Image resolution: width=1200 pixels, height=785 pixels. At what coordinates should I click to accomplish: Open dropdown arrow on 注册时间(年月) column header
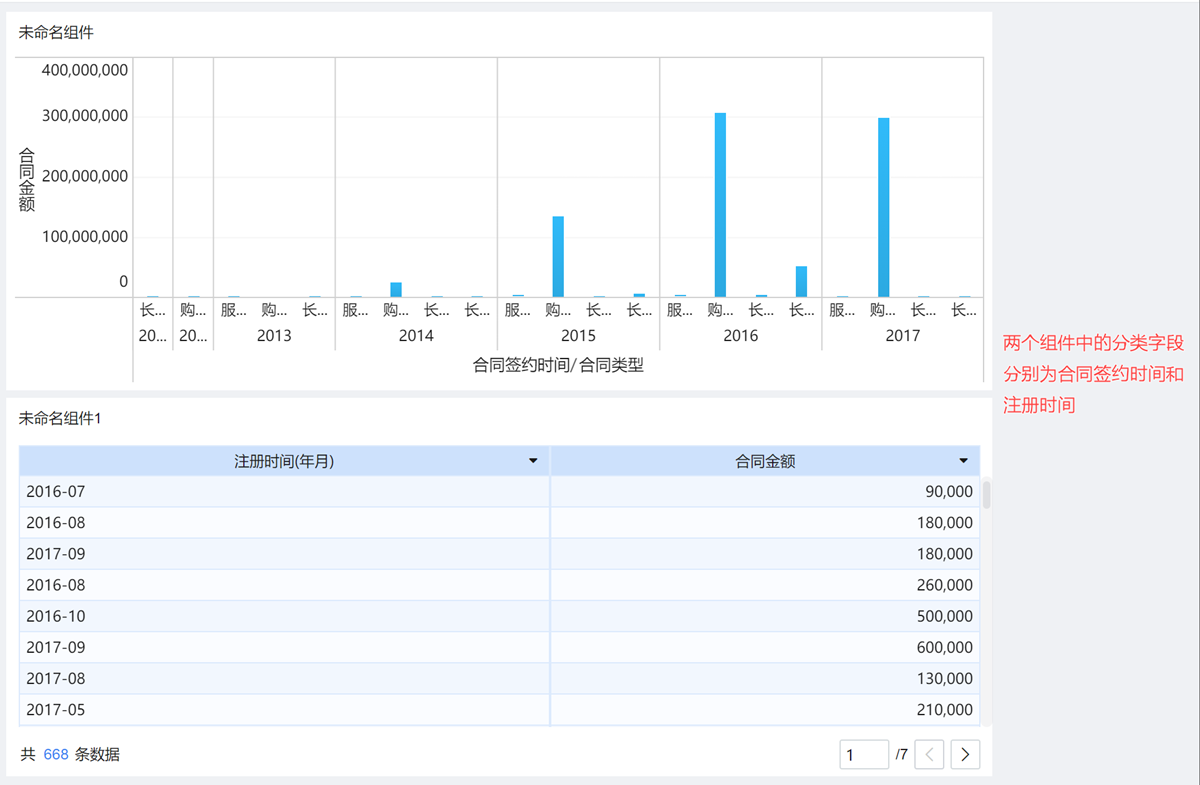coord(533,461)
